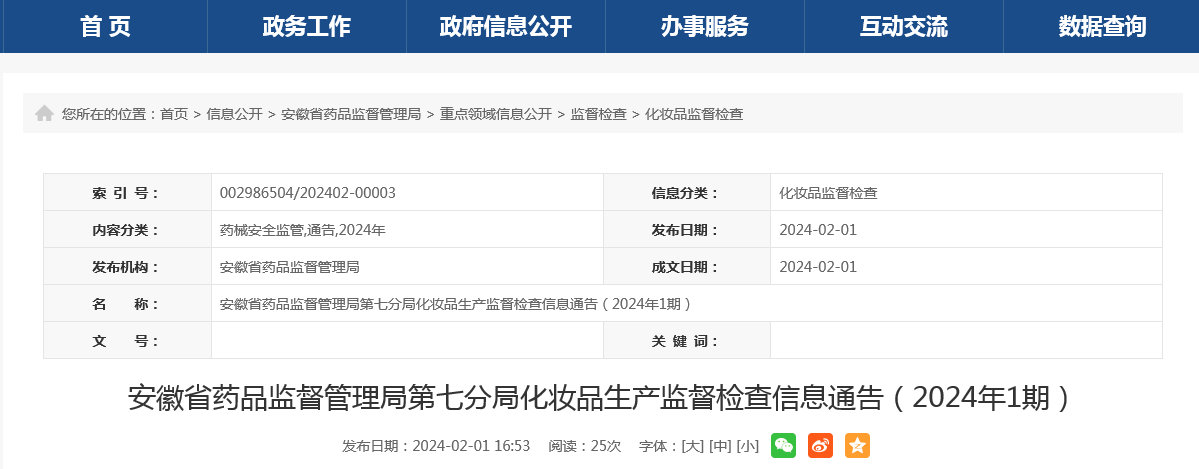
Task: Click the 文号 label cell
Action: pos(128,340)
